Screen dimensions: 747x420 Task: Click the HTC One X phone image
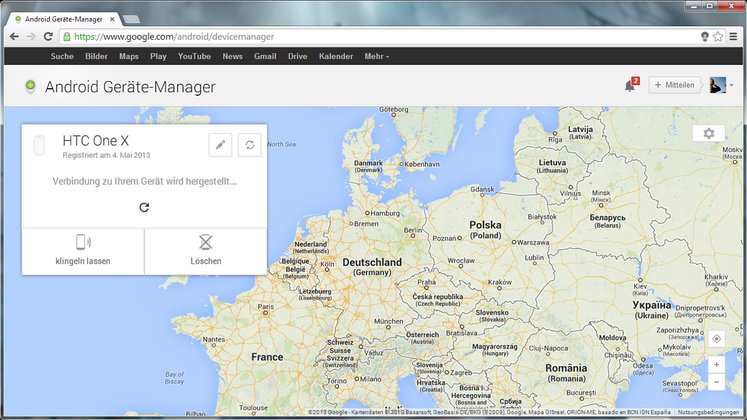39,146
